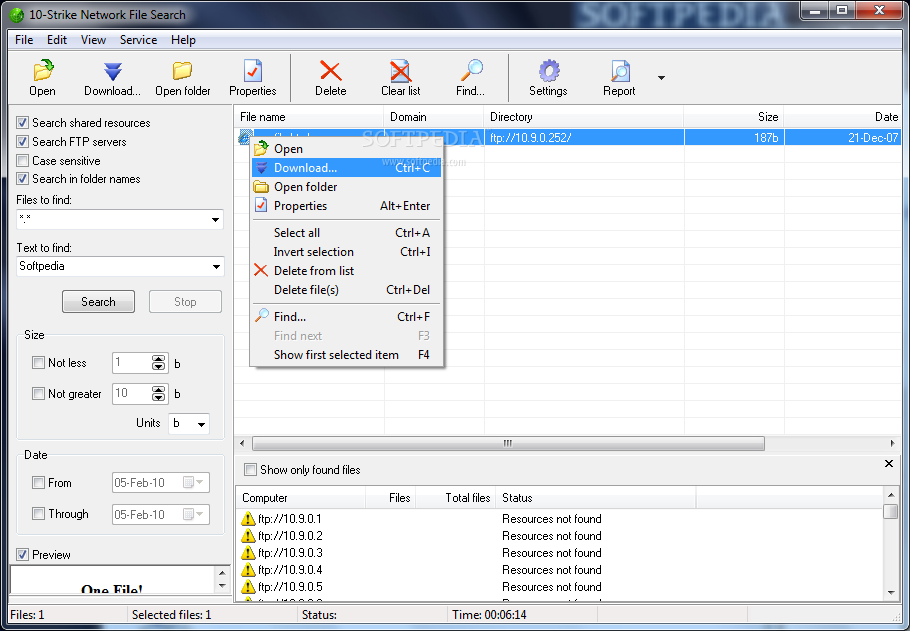Enable the Through date filter
Image resolution: width=910 pixels, height=631 pixels.
click(38, 514)
